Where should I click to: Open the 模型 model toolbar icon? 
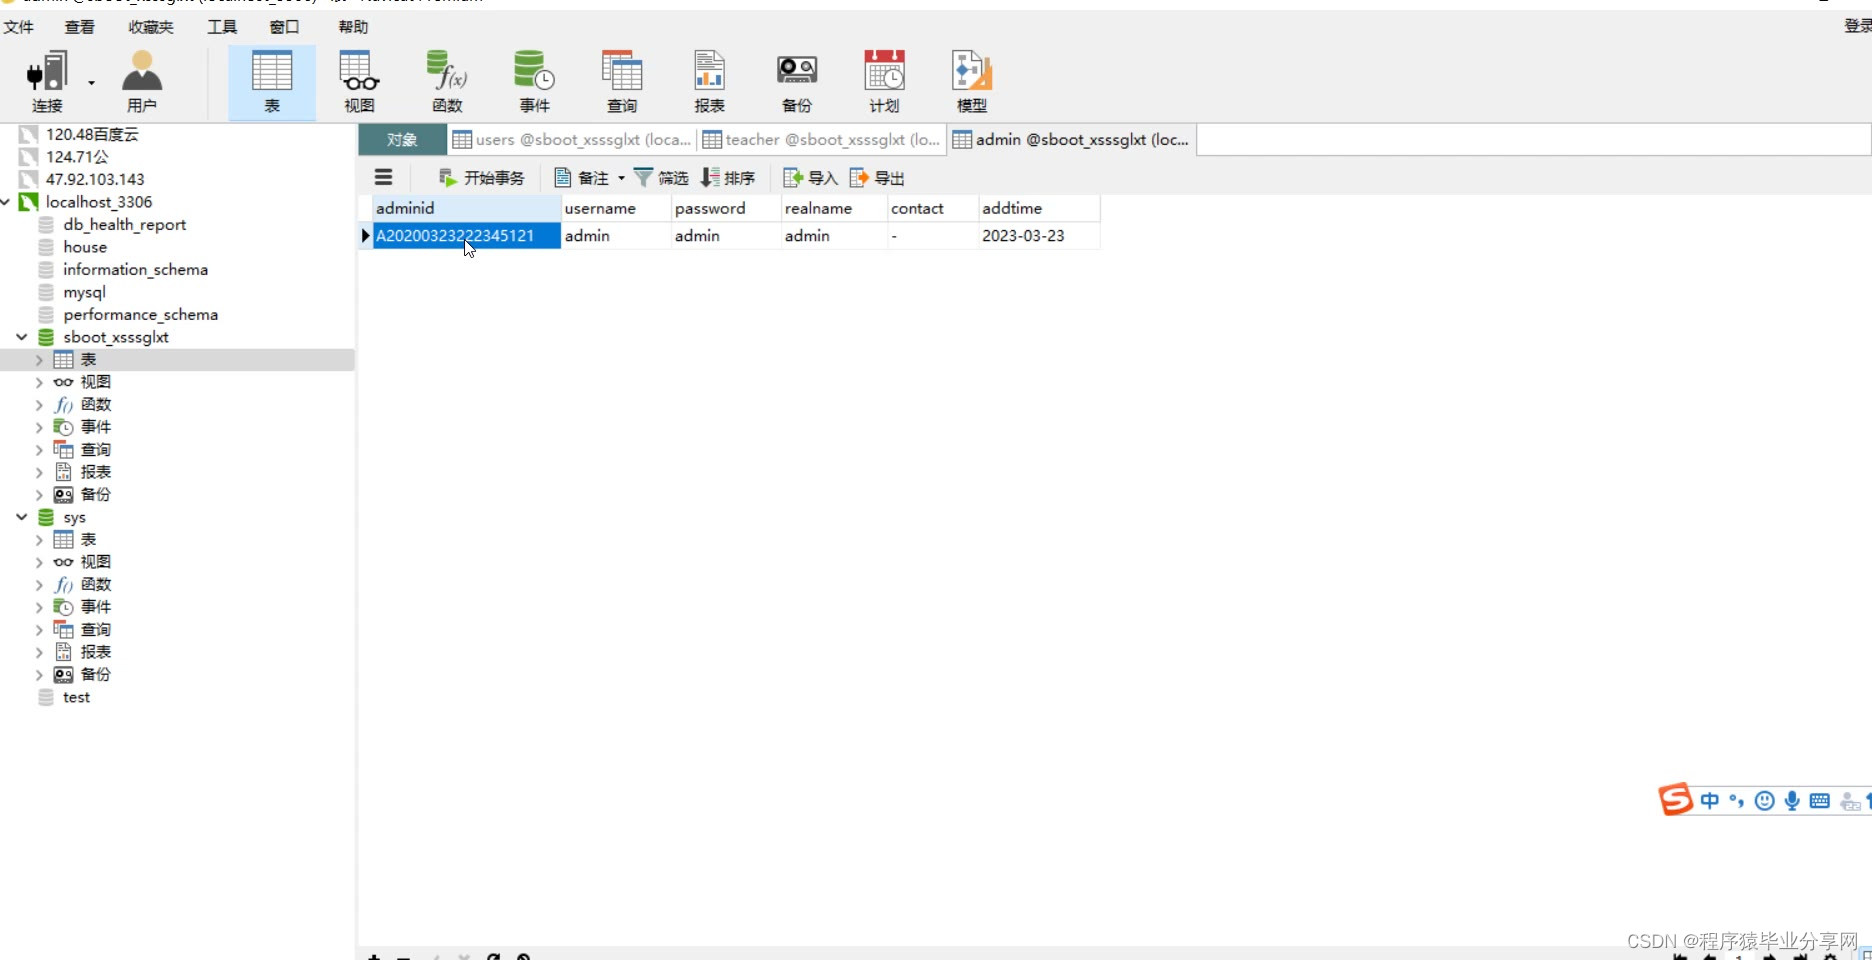click(972, 82)
